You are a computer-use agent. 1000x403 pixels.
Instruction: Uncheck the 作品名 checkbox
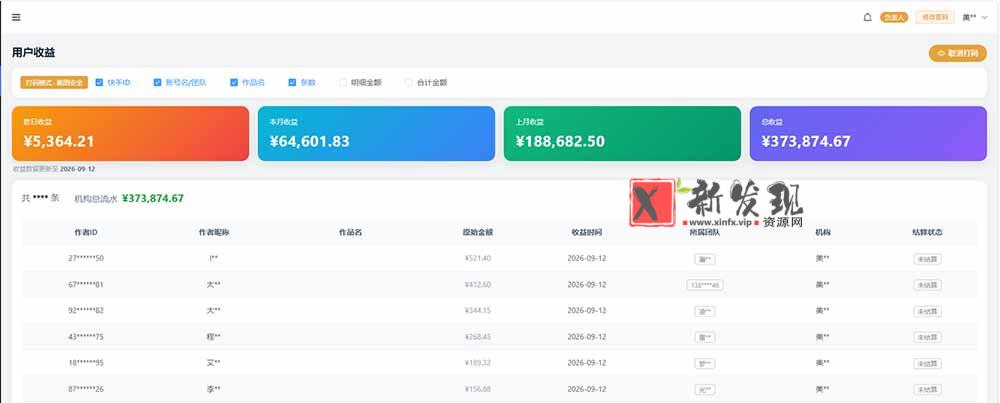click(x=234, y=82)
